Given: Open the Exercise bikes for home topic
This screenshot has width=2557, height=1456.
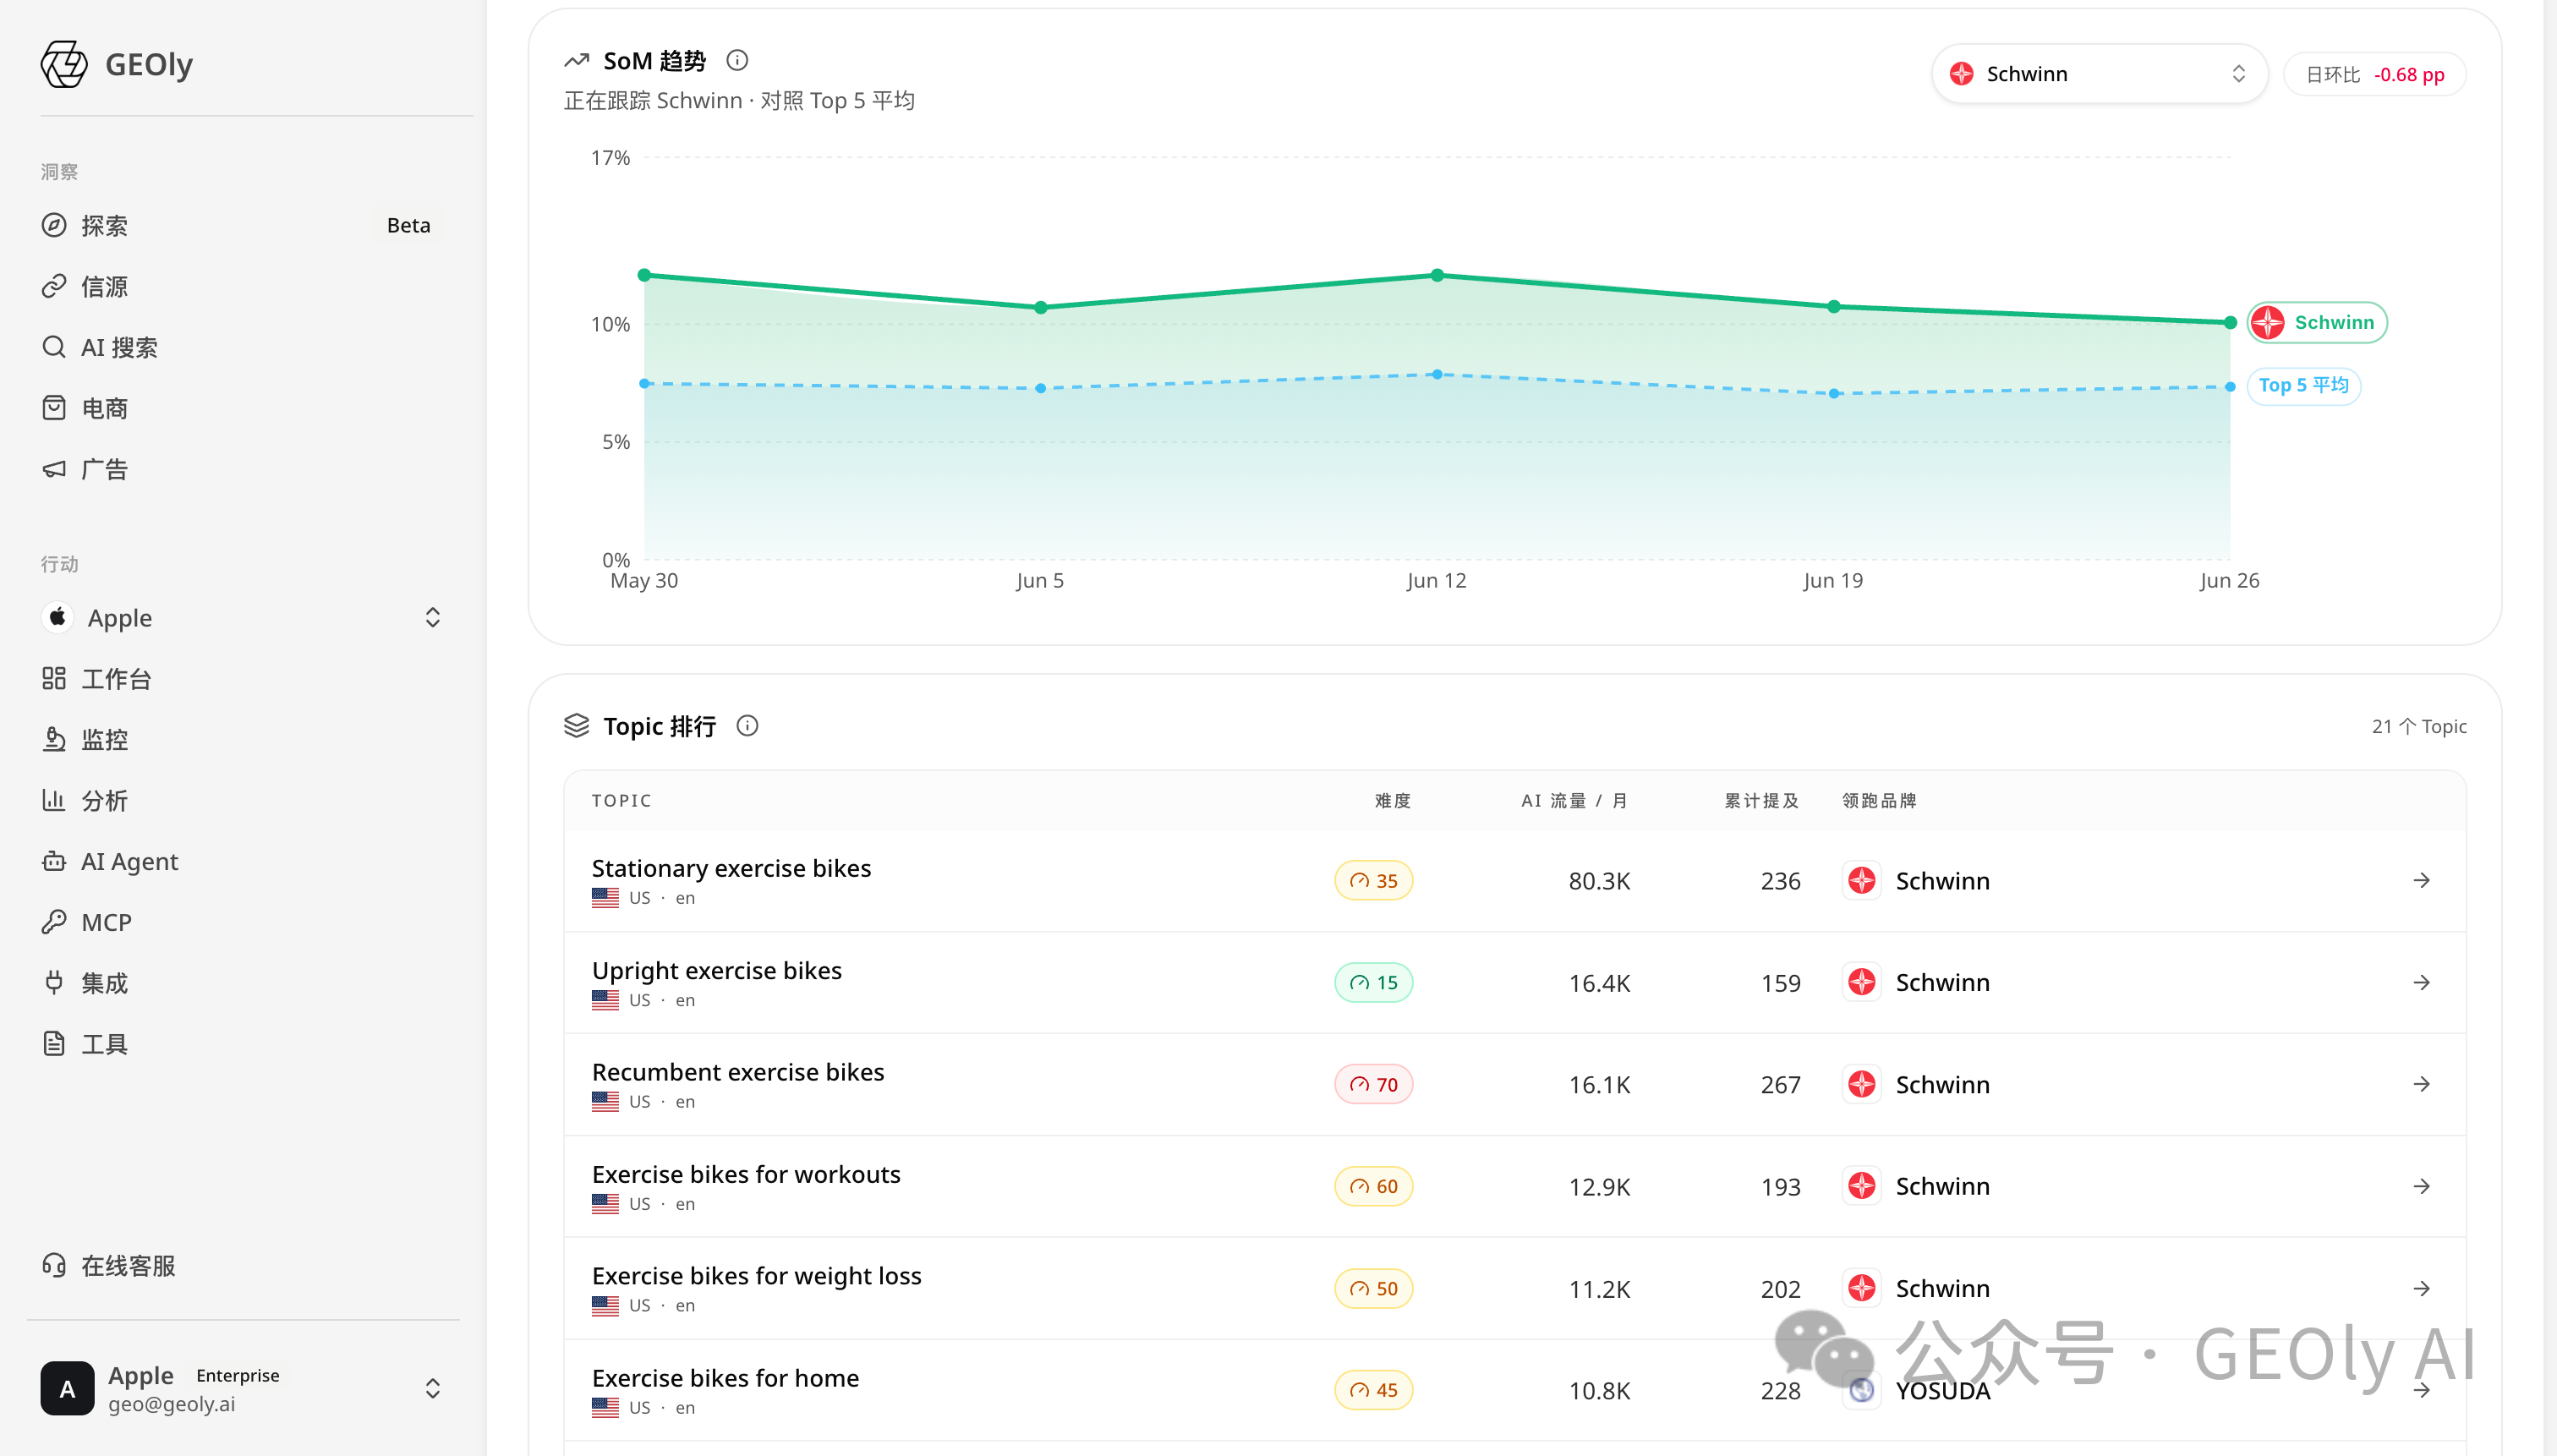Looking at the screenshot, I should pyautogui.click(x=725, y=1378).
